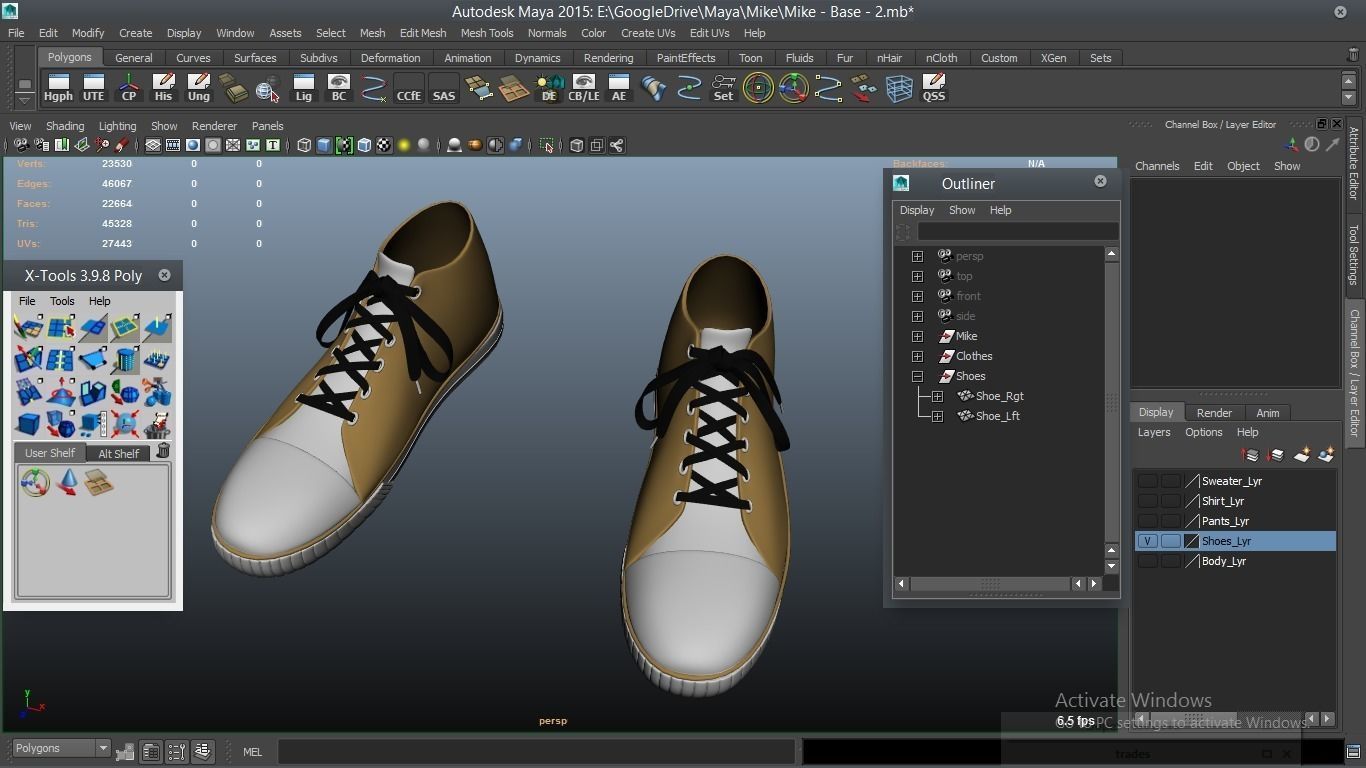
Task: Click the QSS shelf icon
Action: click(x=933, y=88)
